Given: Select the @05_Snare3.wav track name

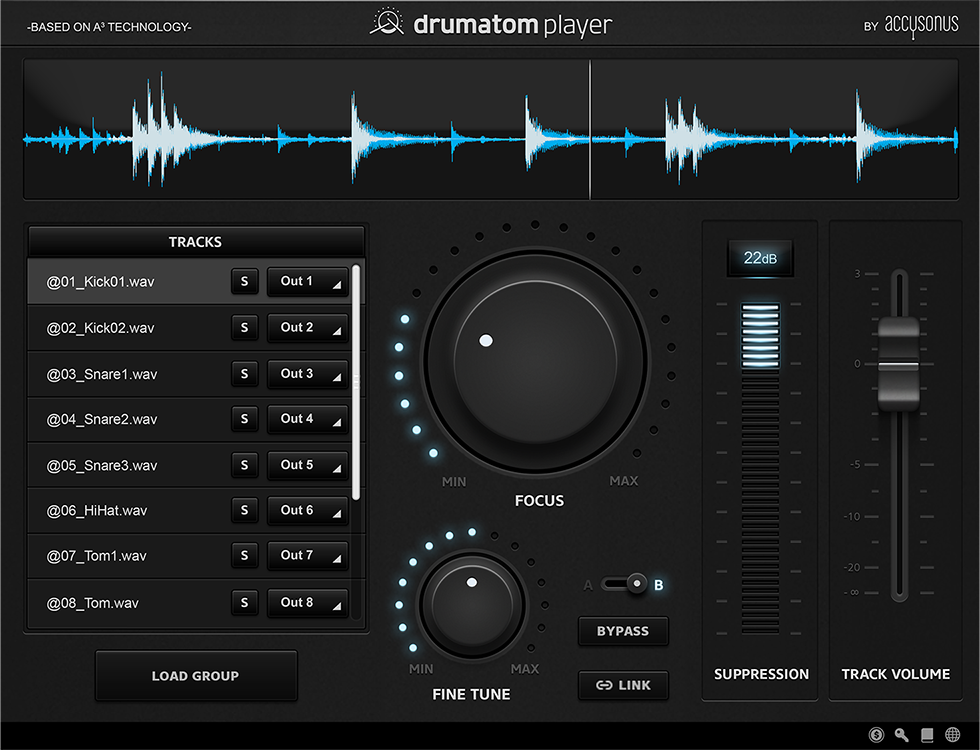Looking at the screenshot, I should tap(102, 466).
